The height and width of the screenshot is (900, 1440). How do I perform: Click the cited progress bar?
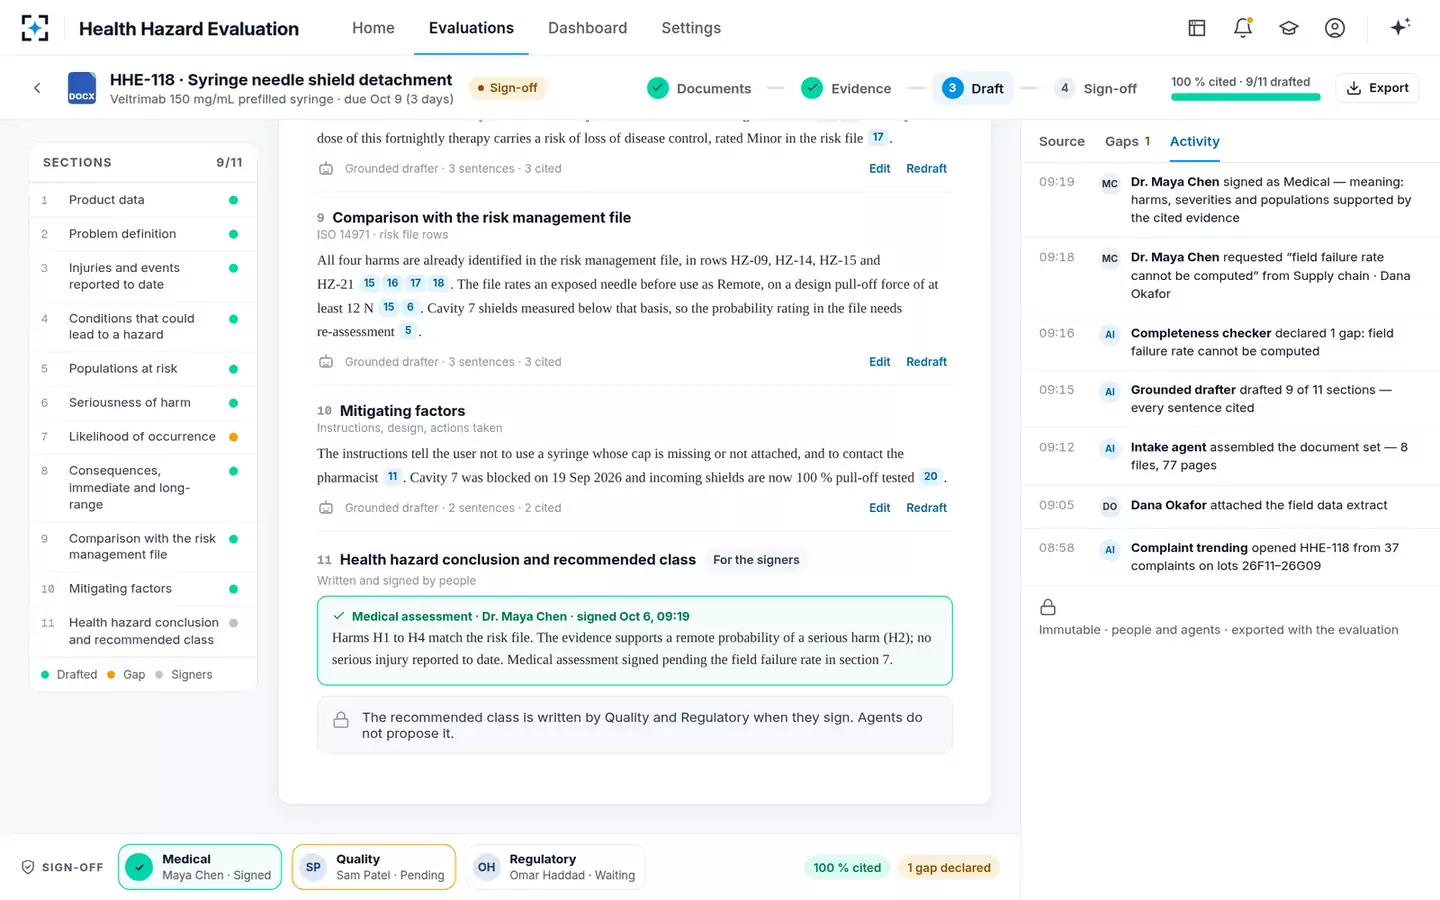pyautogui.click(x=1245, y=97)
